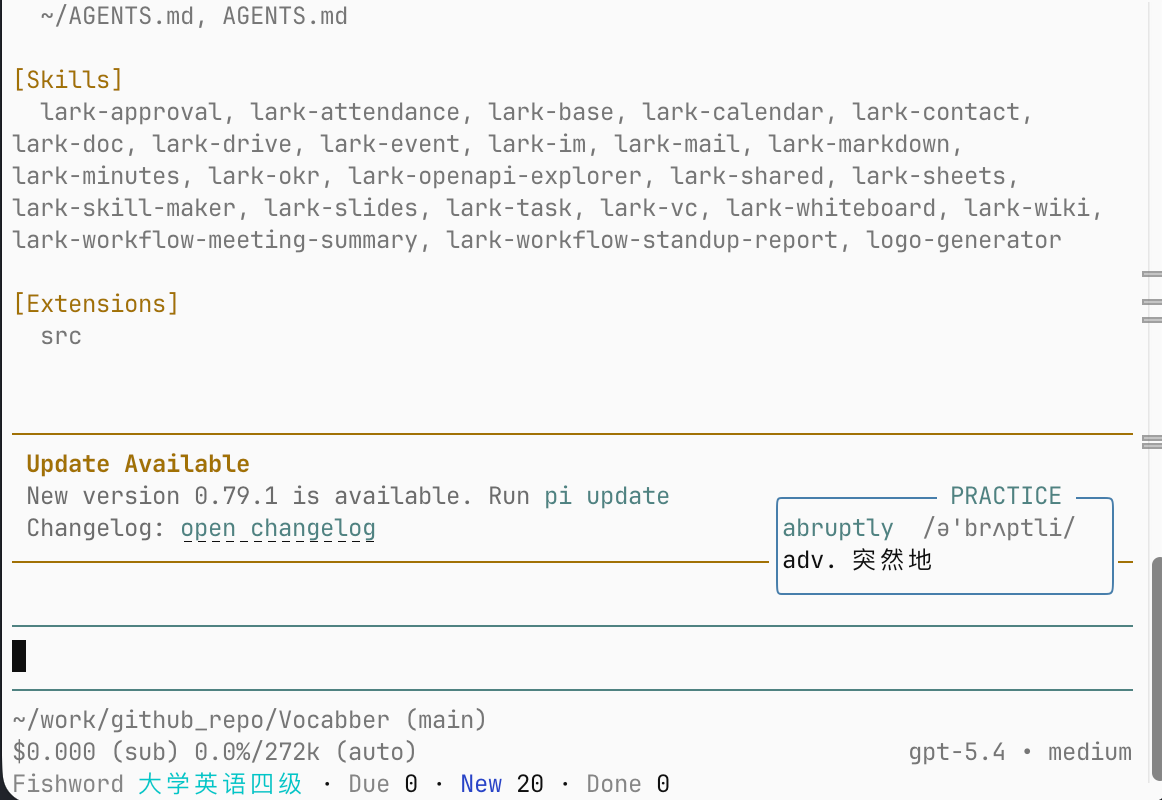Click 'lark-minutes' skill name
The image size is (1162, 800).
click(x=96, y=176)
